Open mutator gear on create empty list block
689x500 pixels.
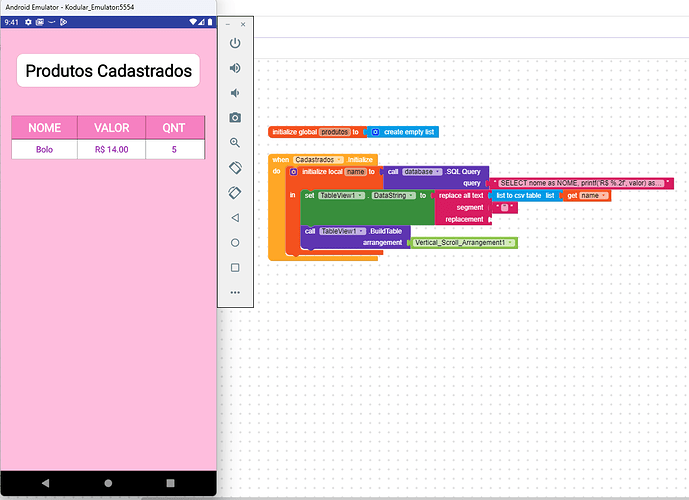[x=375, y=132]
